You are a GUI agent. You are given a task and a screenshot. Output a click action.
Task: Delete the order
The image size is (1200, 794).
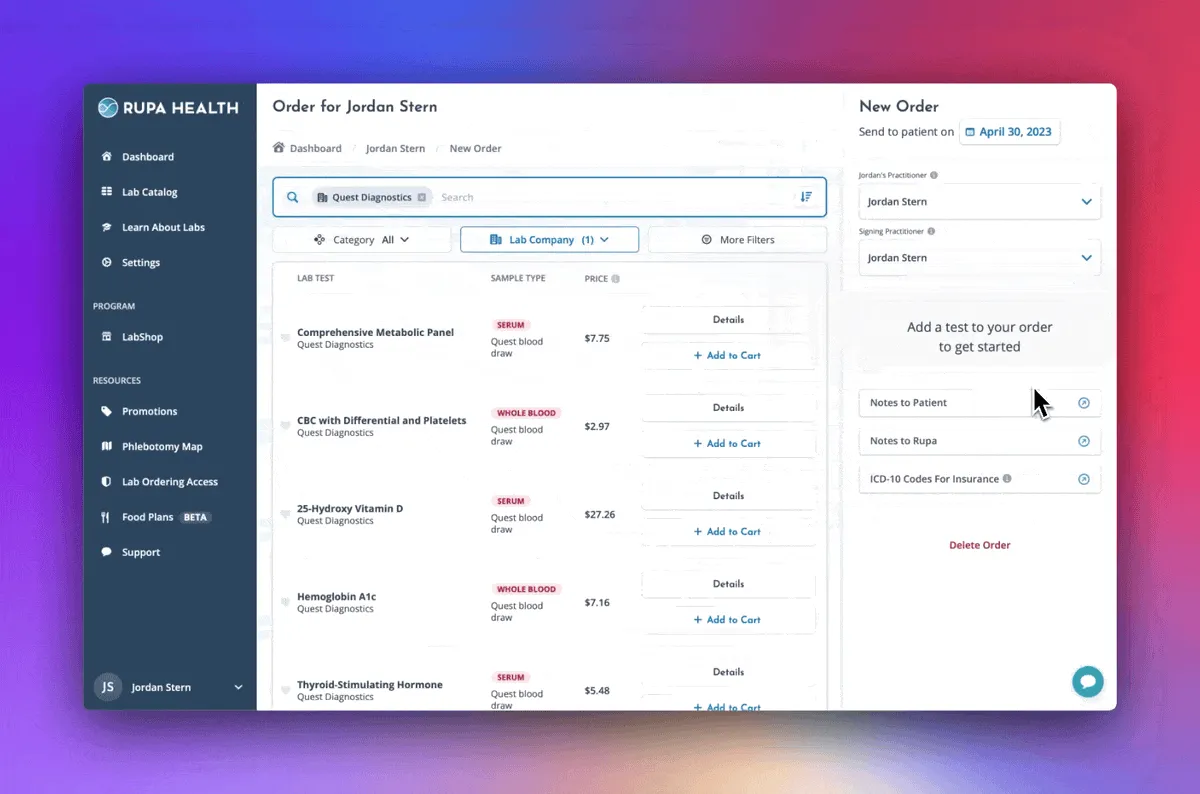click(980, 545)
